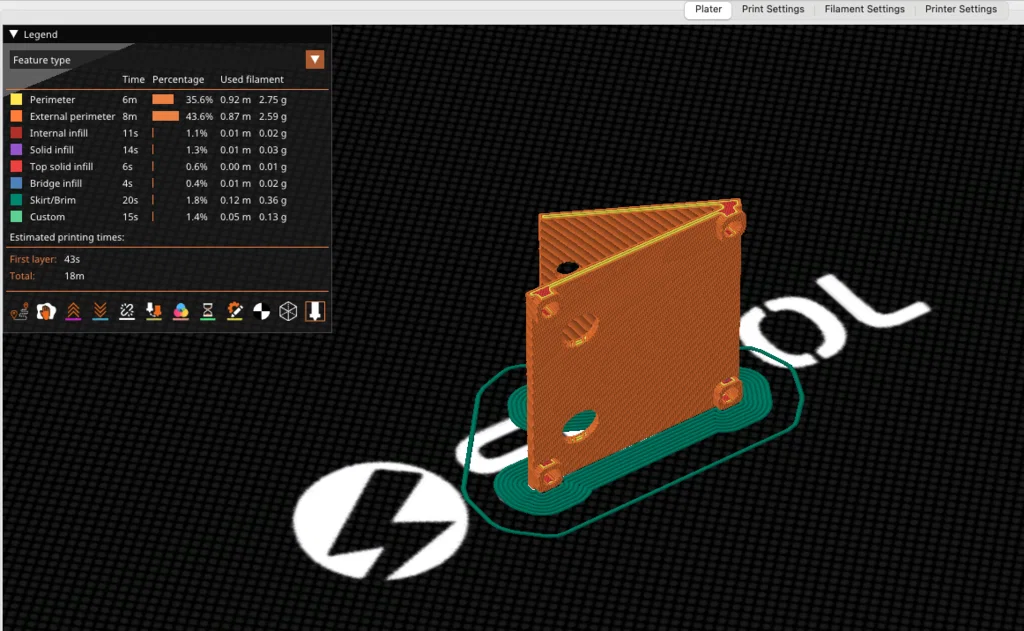Toggle Retractions upward-chevrons icon
Screen dimensions: 1024x631
tap(73, 312)
